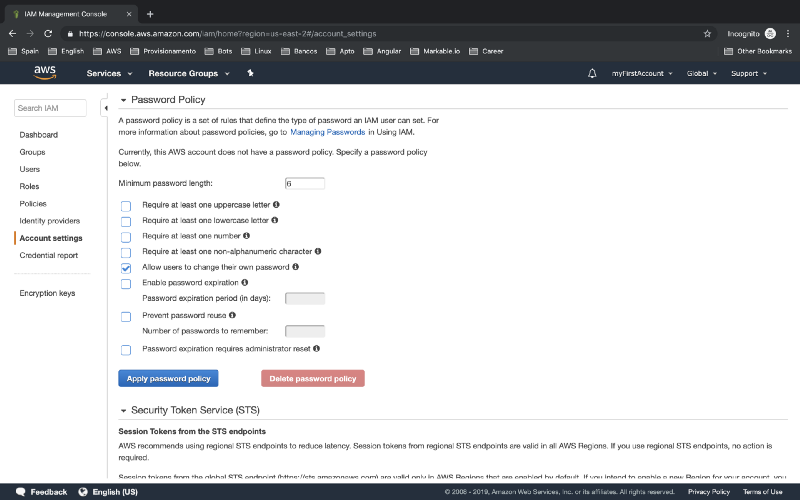Open the Spain bookmarks folder
The width and height of the screenshot is (800, 500).
click(23, 51)
